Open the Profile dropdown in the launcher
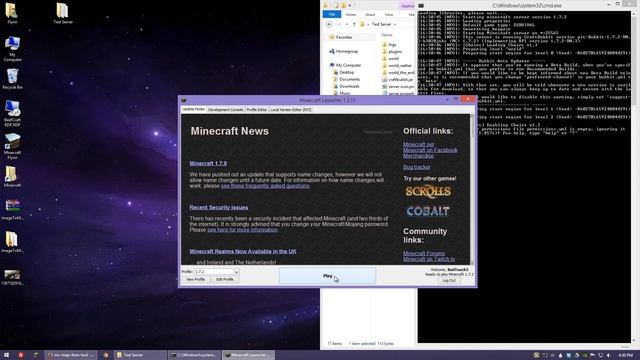640x360 pixels. coord(236,272)
